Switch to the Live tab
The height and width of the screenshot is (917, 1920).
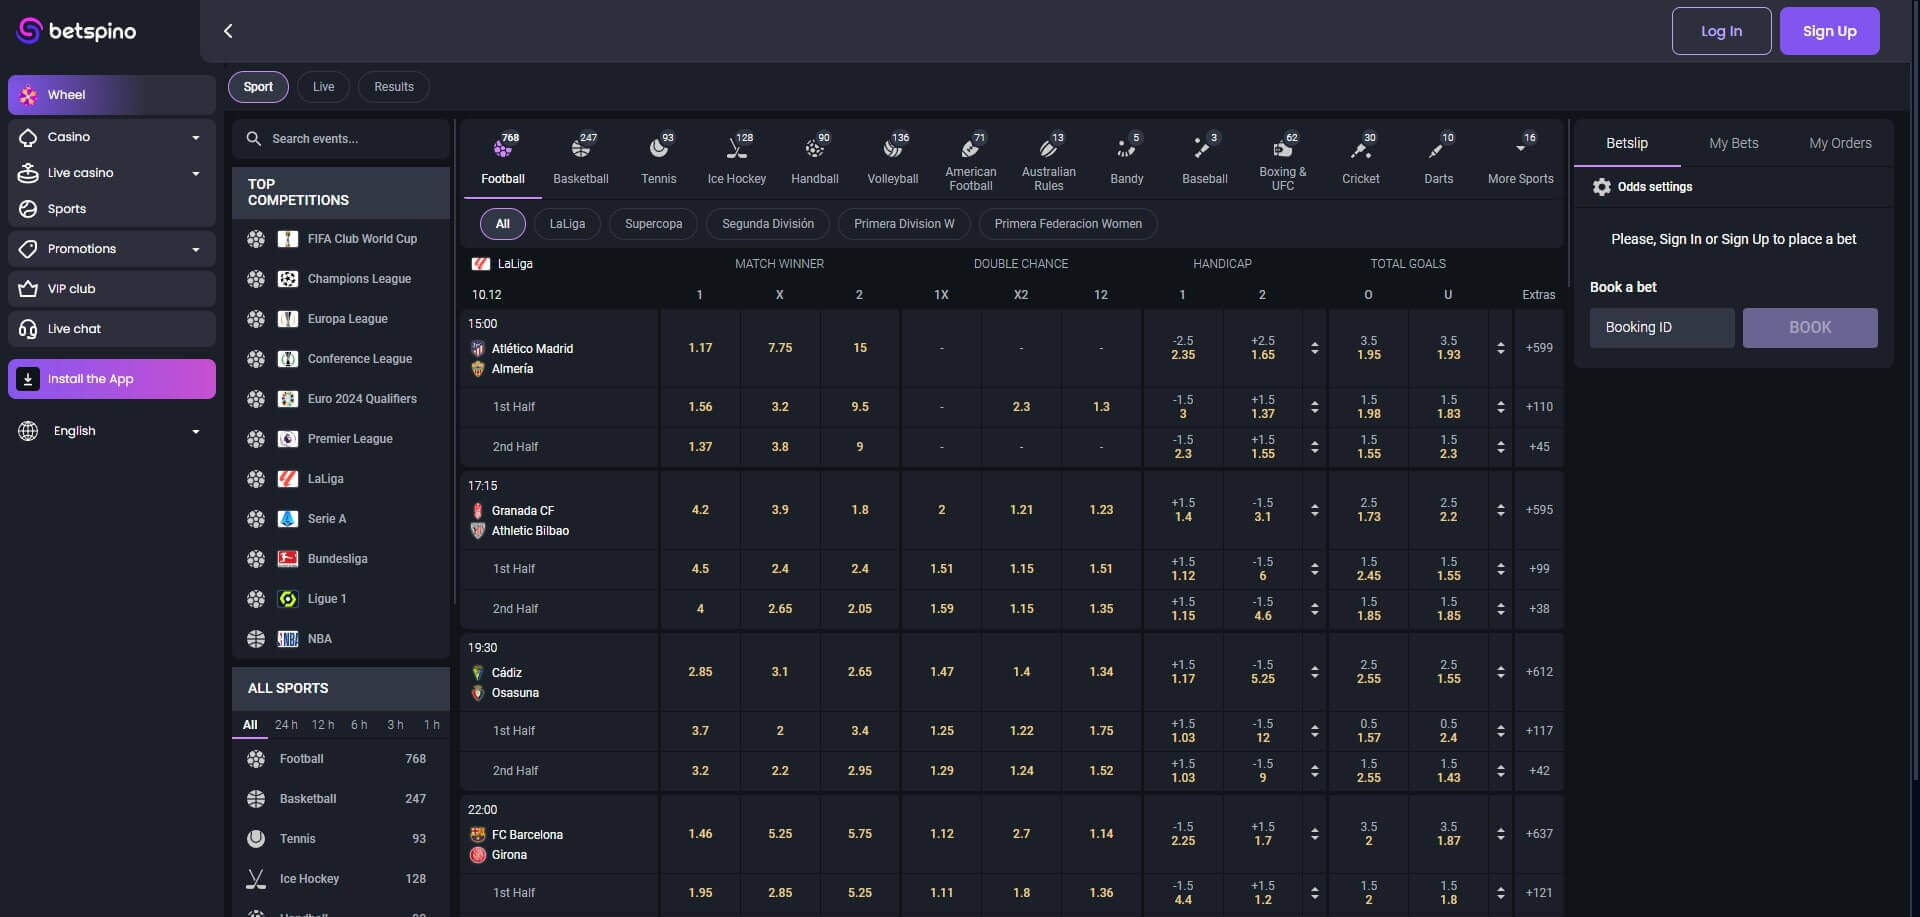point(323,87)
